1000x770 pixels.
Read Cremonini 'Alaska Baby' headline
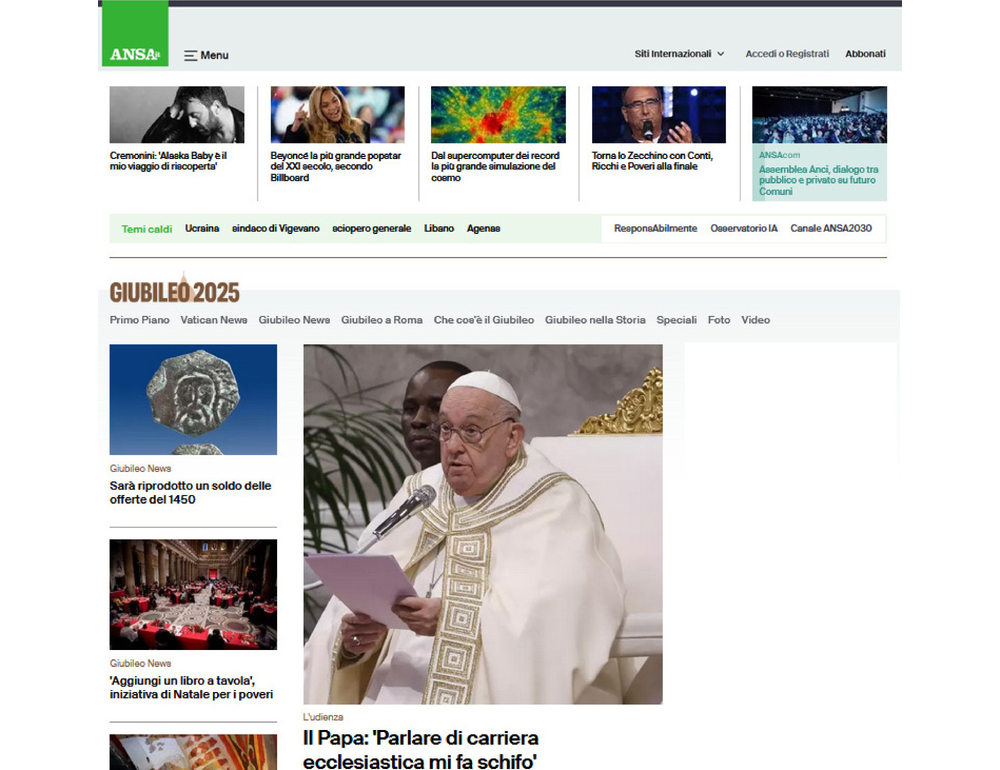click(x=168, y=161)
